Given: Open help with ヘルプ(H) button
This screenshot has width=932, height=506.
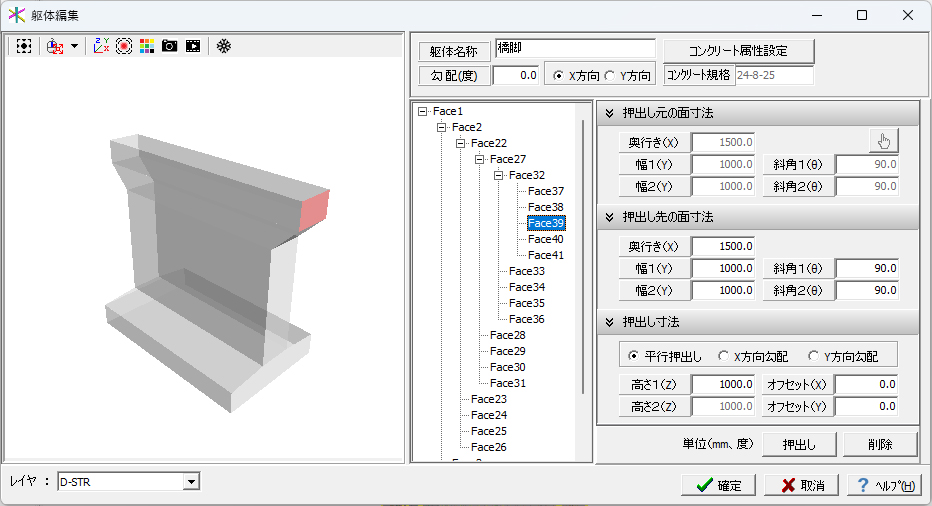Looking at the screenshot, I should [884, 485].
